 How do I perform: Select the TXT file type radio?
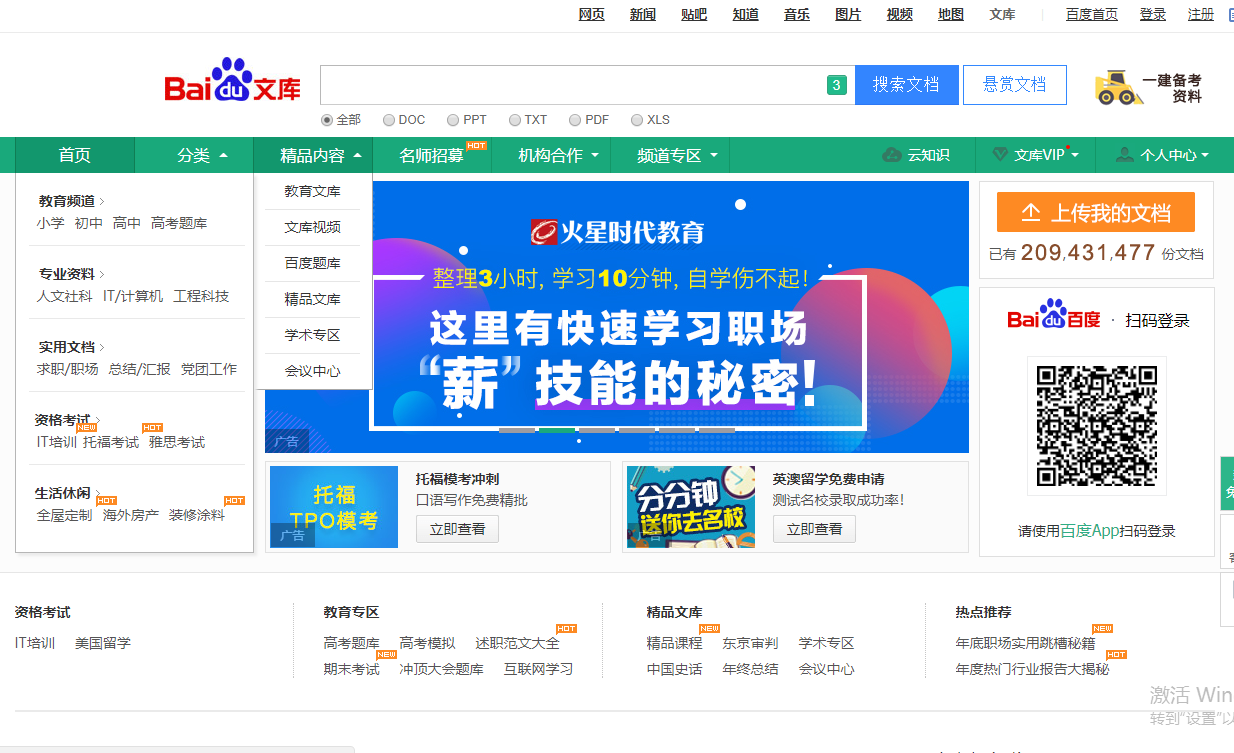pyautogui.click(x=515, y=120)
